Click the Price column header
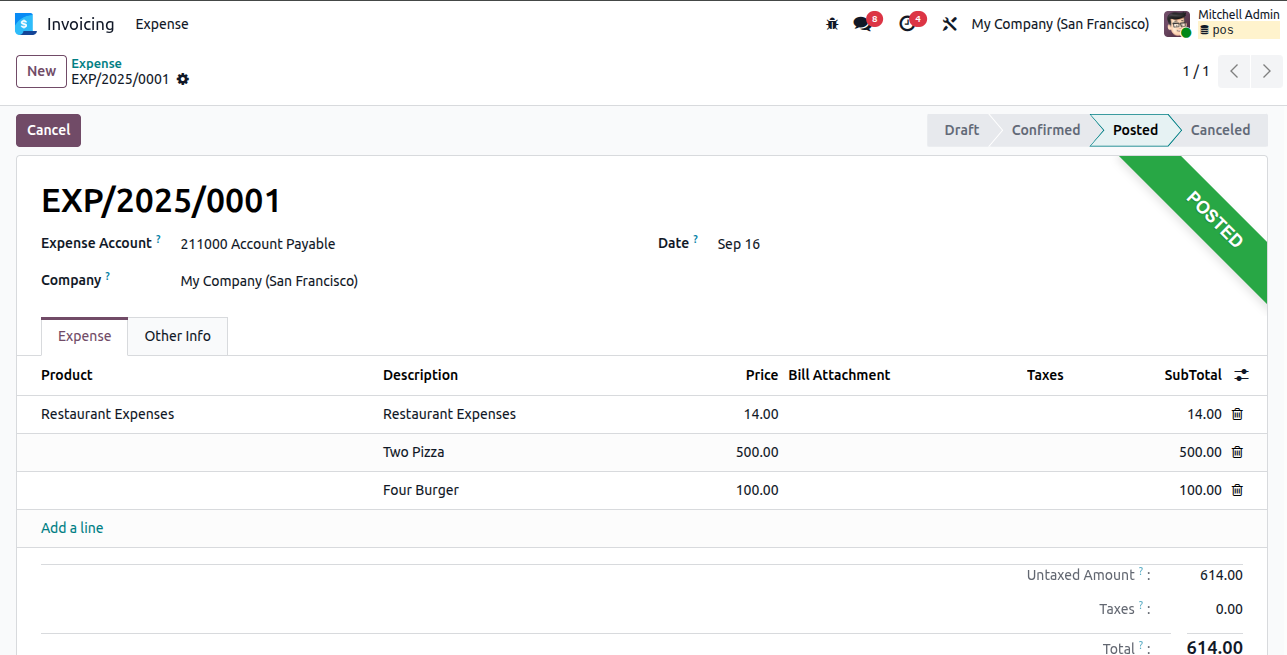Screen dimensions: 1287x655 pos(761,375)
